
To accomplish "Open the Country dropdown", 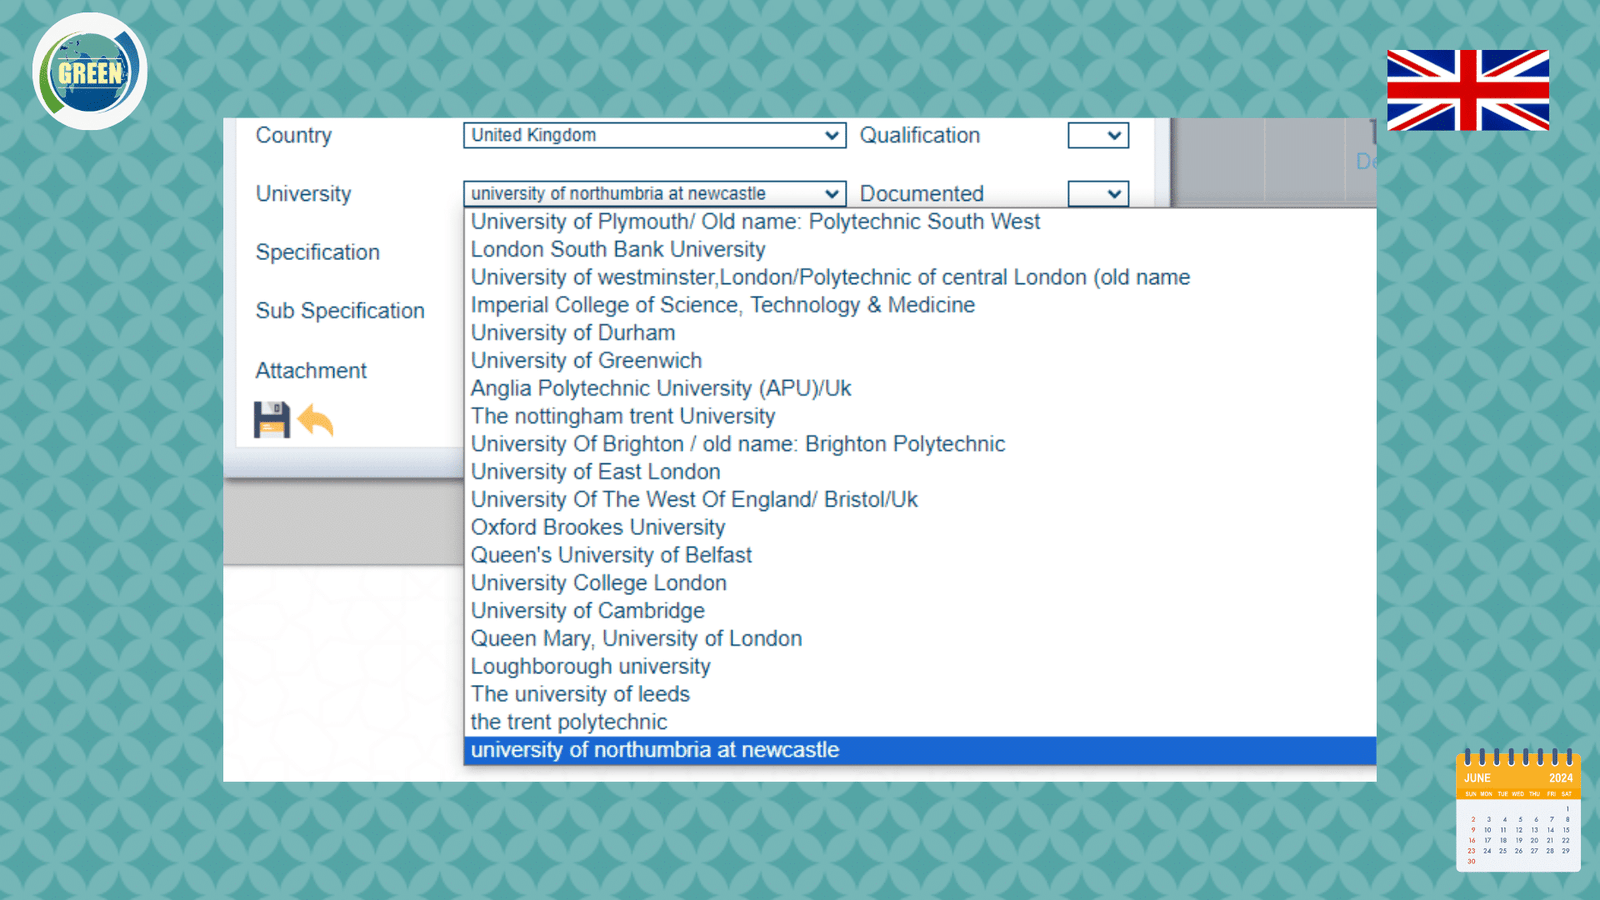I will pyautogui.click(x=654, y=135).
